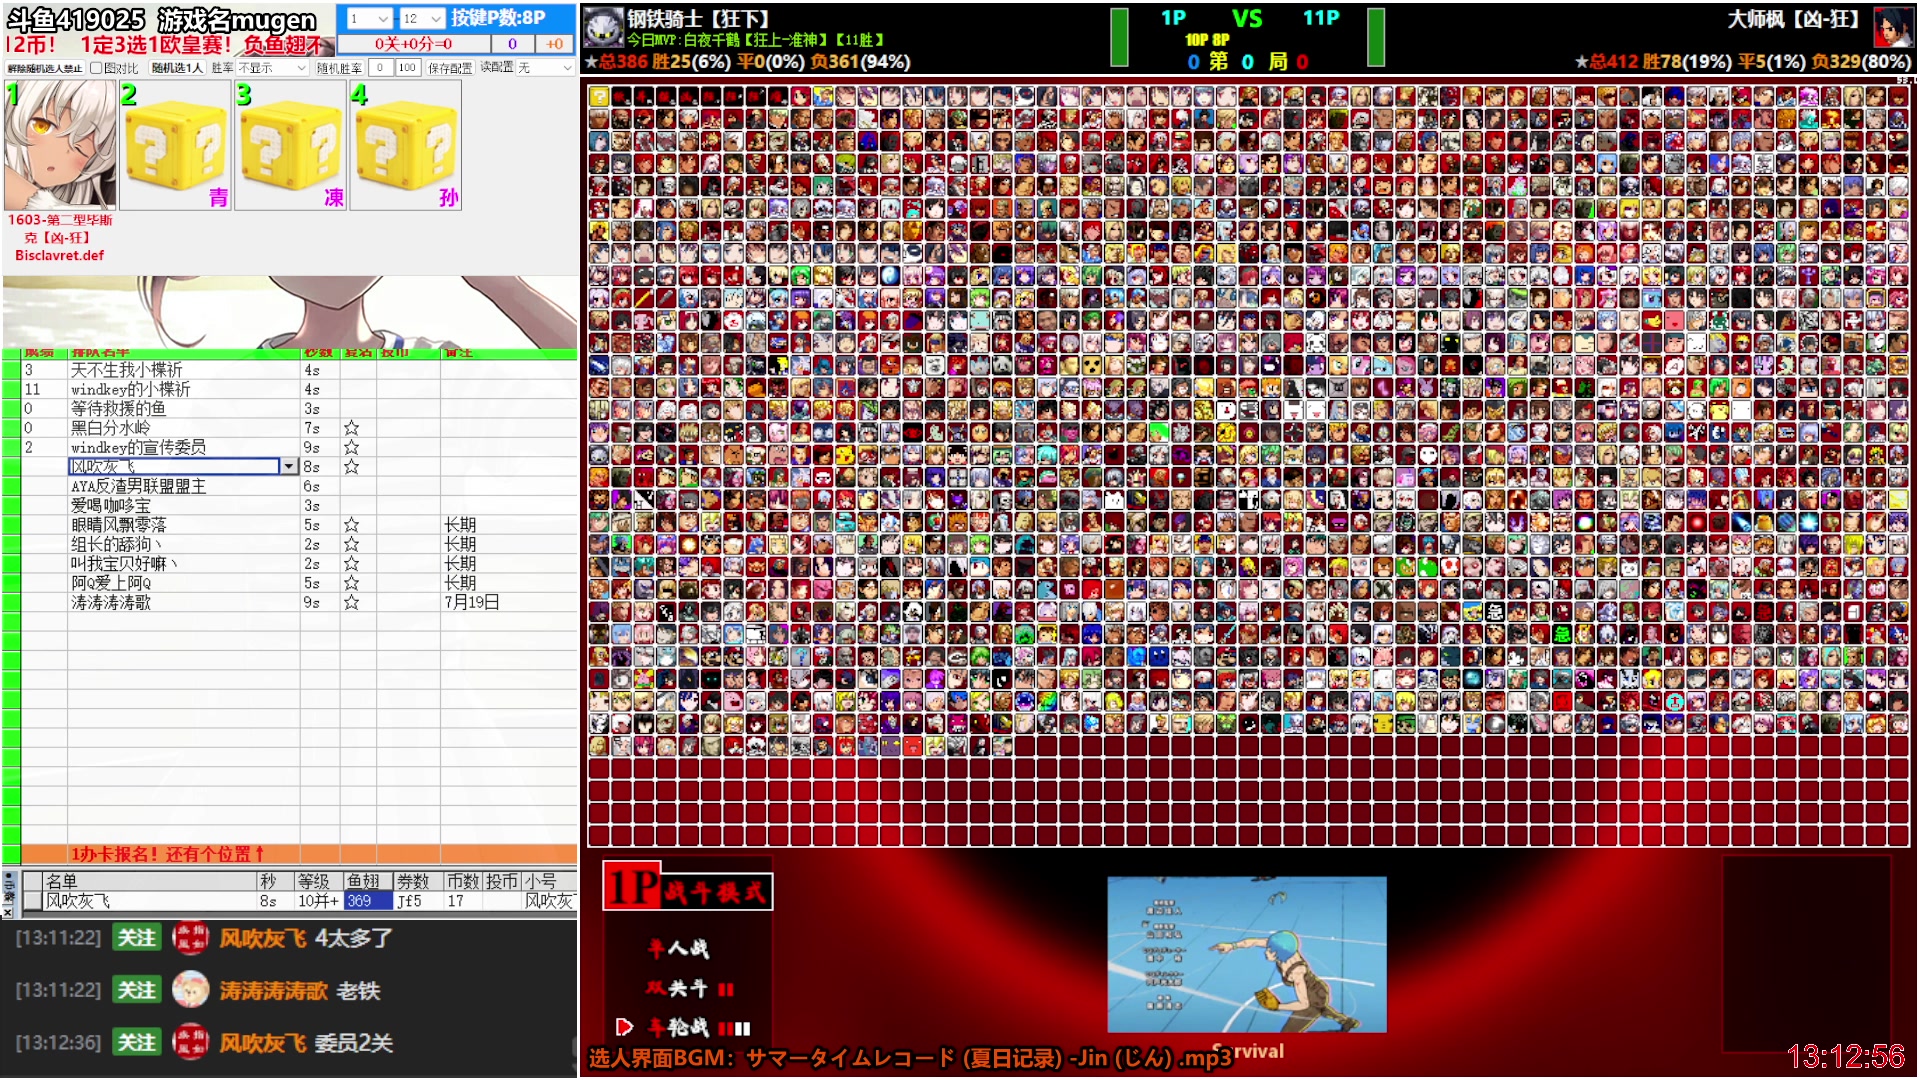Select the topmost battle mode option
1920x1080 pixels.
[x=678, y=948]
